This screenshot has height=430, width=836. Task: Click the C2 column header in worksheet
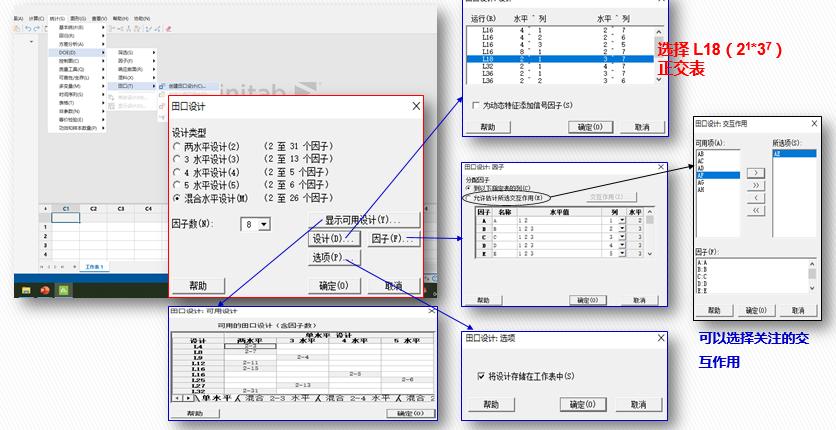[93, 208]
